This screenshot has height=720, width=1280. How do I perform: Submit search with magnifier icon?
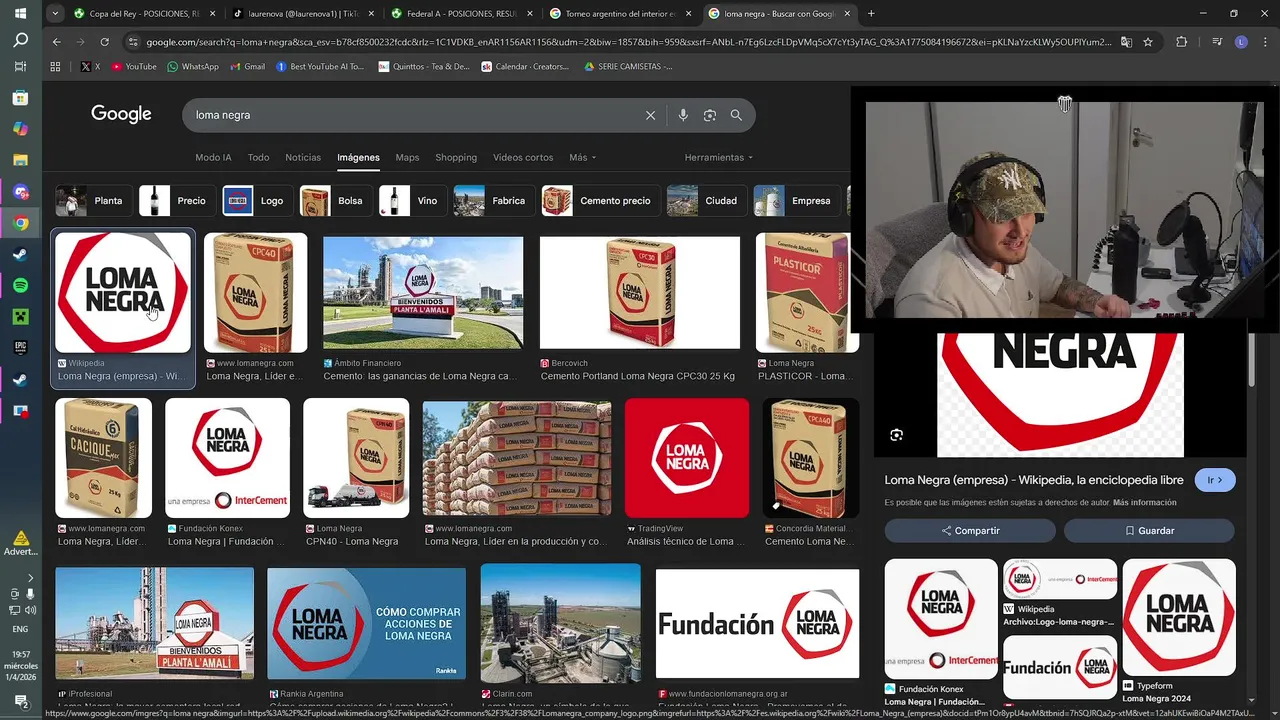pyautogui.click(x=736, y=115)
